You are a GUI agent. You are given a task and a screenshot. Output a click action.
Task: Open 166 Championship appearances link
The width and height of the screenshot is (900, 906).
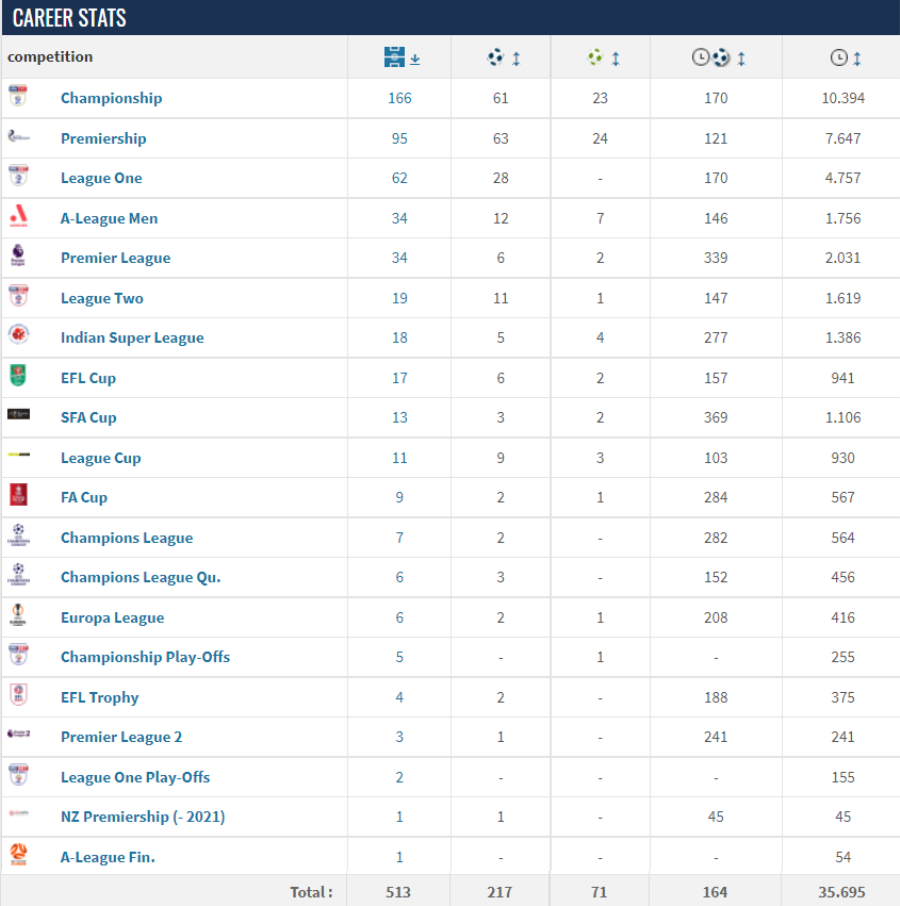[x=400, y=98]
